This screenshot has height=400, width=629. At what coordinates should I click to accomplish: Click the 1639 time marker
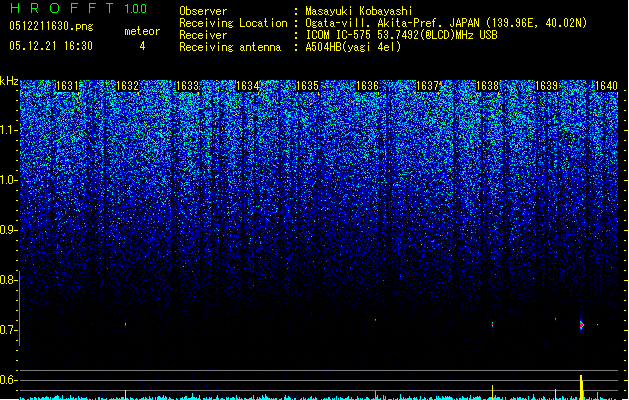pos(547,86)
